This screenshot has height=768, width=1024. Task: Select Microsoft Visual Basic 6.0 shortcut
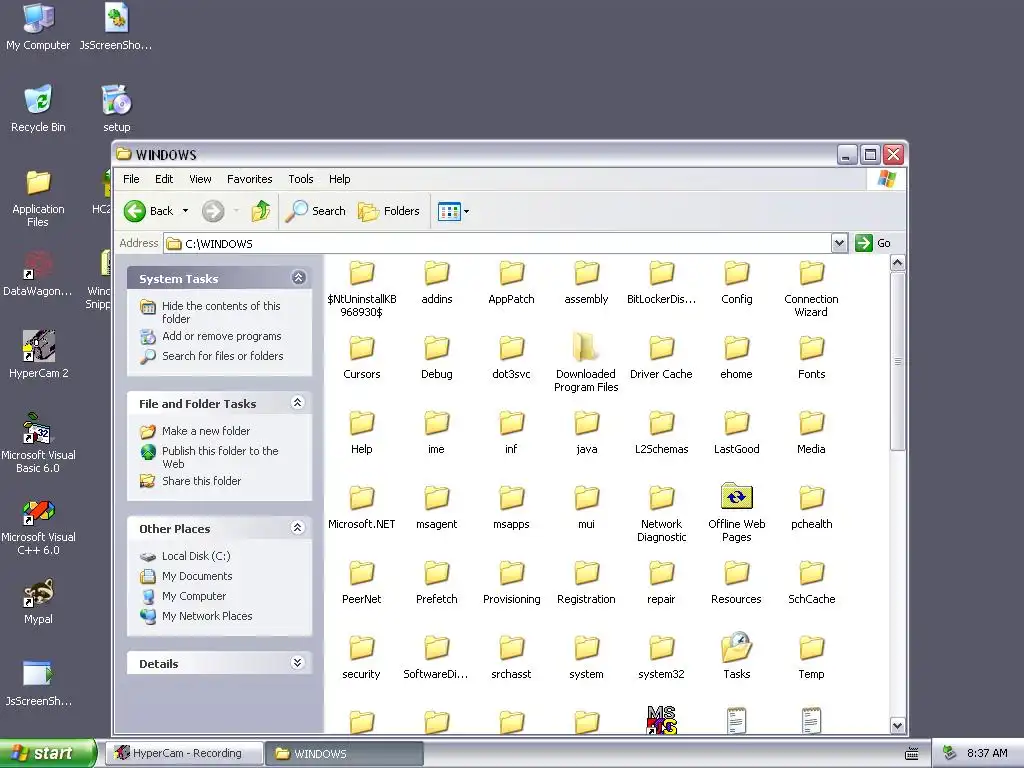coord(38,443)
